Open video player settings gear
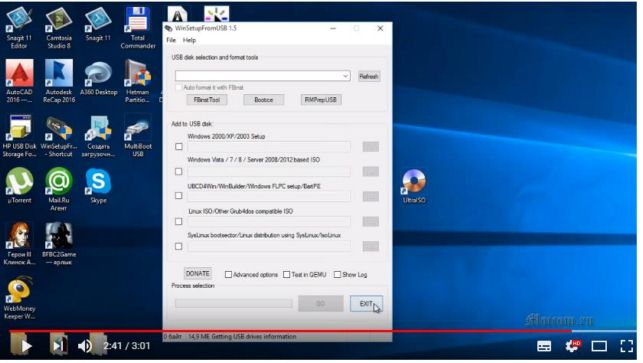Screen dimensions: 643x363 click(572, 346)
